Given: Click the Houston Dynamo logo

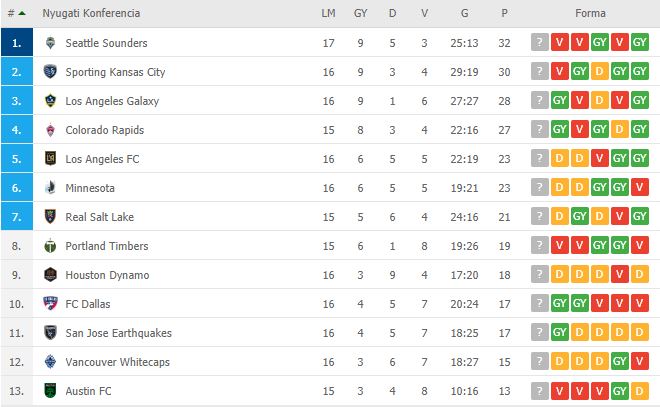Looking at the screenshot, I should [x=50, y=274].
